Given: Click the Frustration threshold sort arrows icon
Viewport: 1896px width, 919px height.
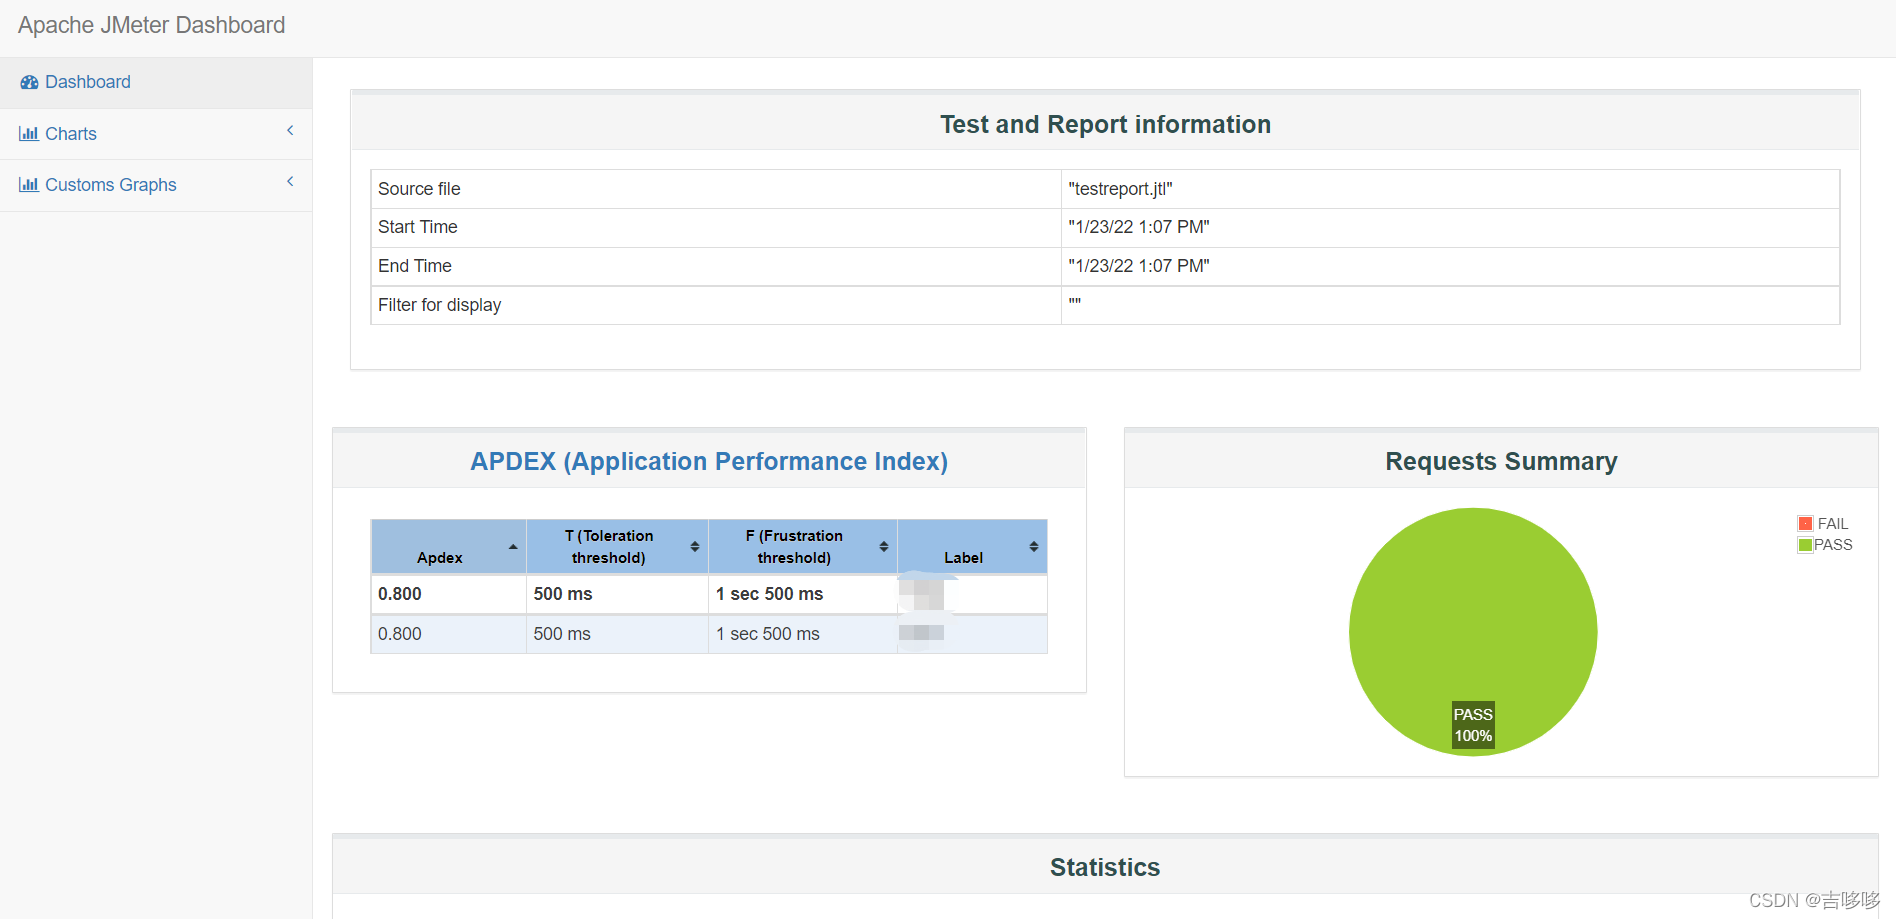Looking at the screenshot, I should point(884,547).
